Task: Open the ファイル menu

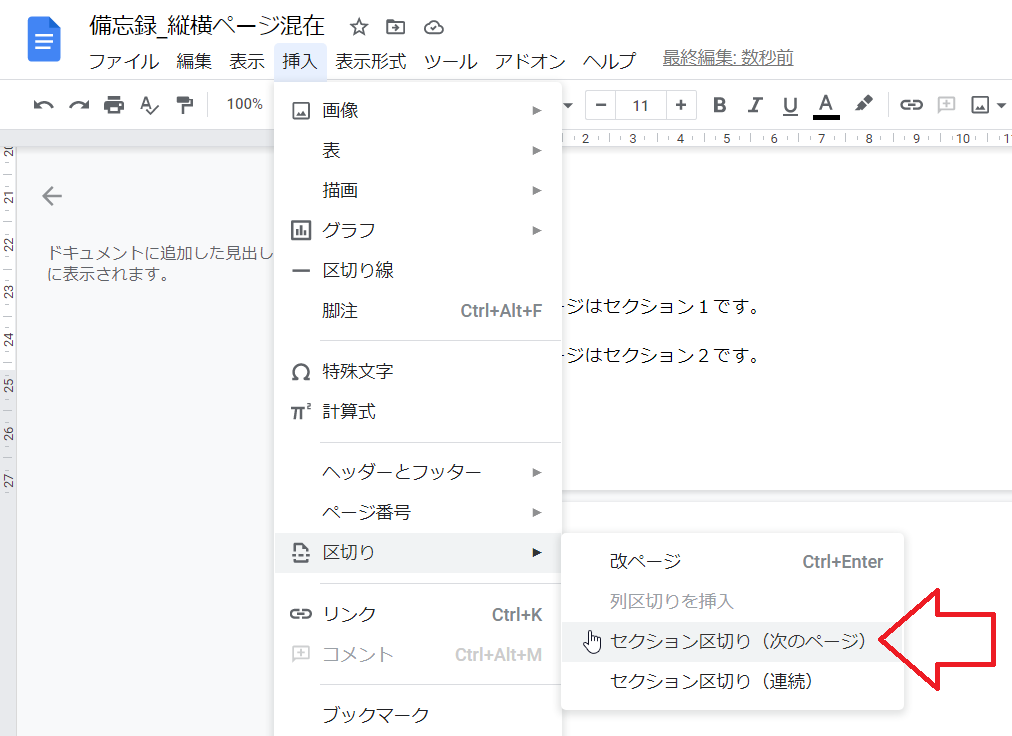Action: tap(124, 61)
